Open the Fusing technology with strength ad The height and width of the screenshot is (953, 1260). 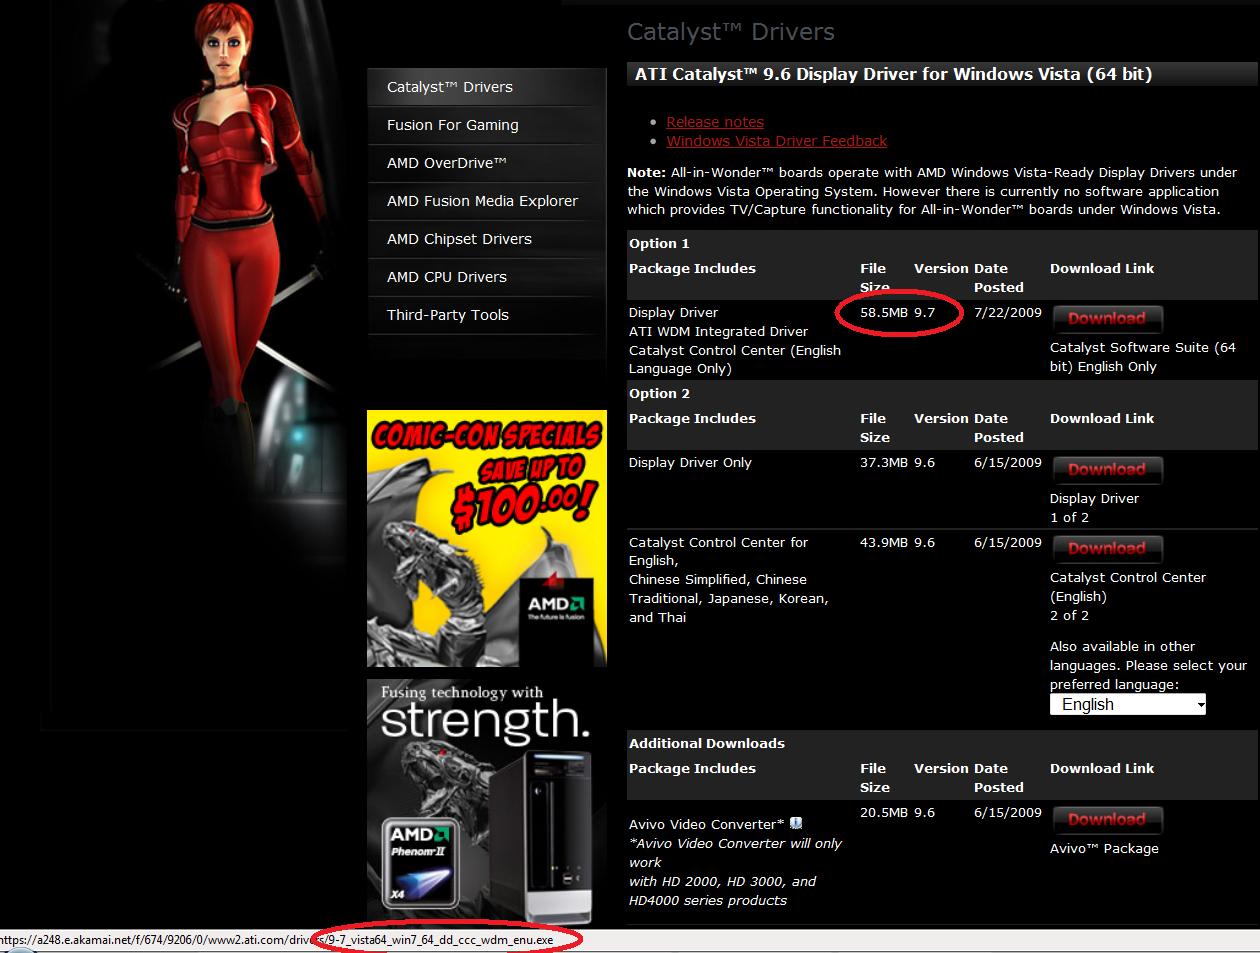click(x=487, y=801)
